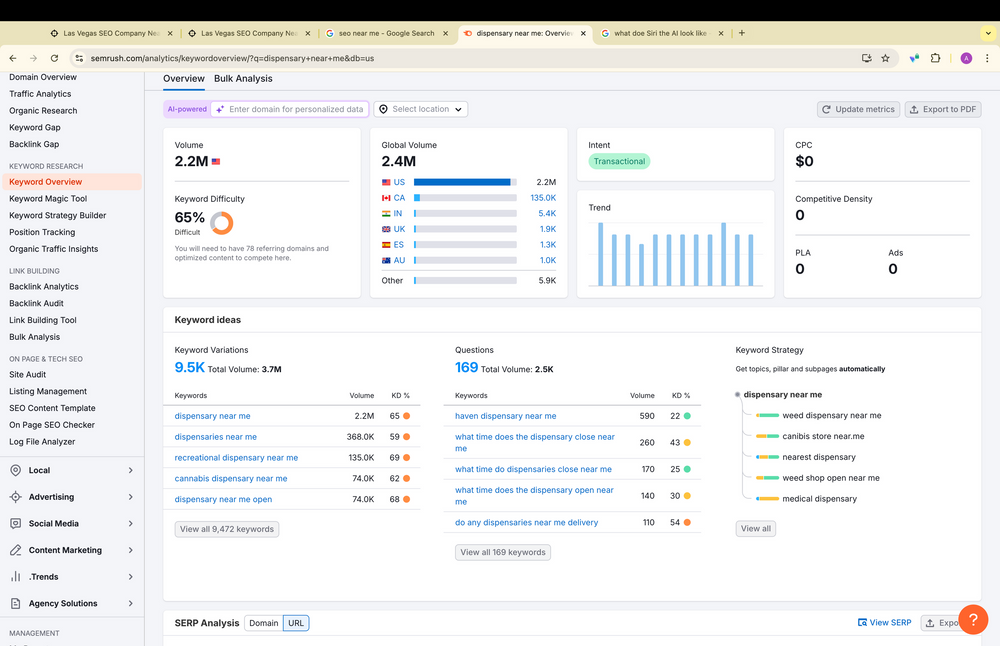Click the orange help question mark button
The height and width of the screenshot is (646, 1000).
pyautogui.click(x=973, y=619)
